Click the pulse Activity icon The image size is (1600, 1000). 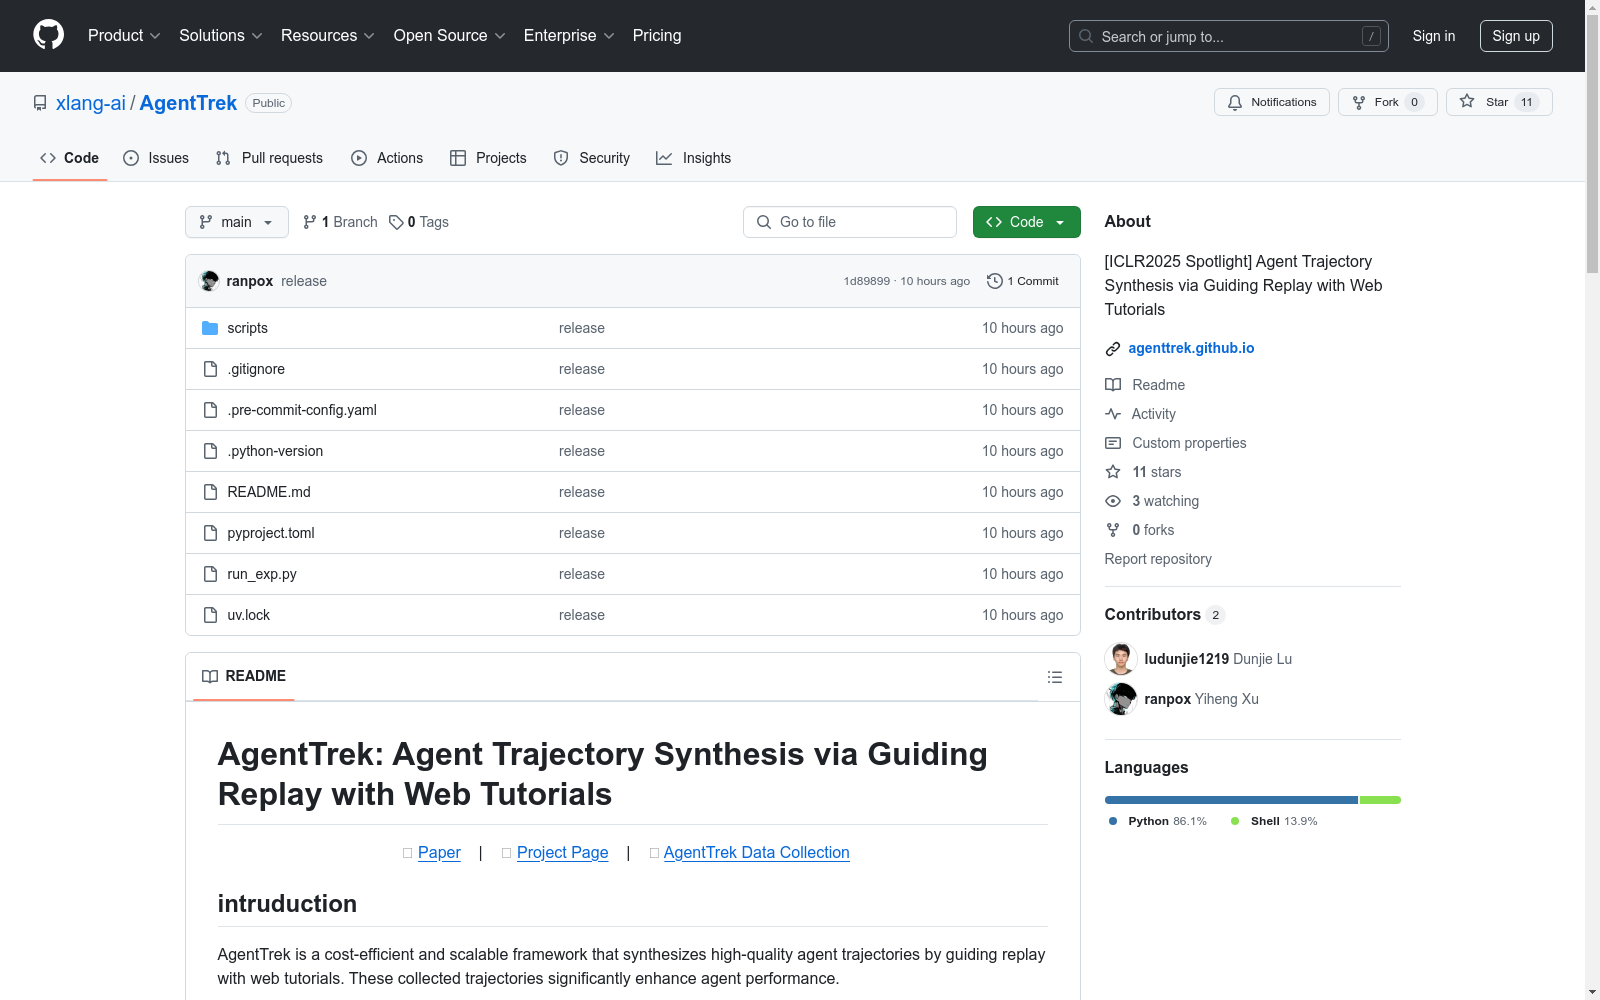pos(1113,414)
